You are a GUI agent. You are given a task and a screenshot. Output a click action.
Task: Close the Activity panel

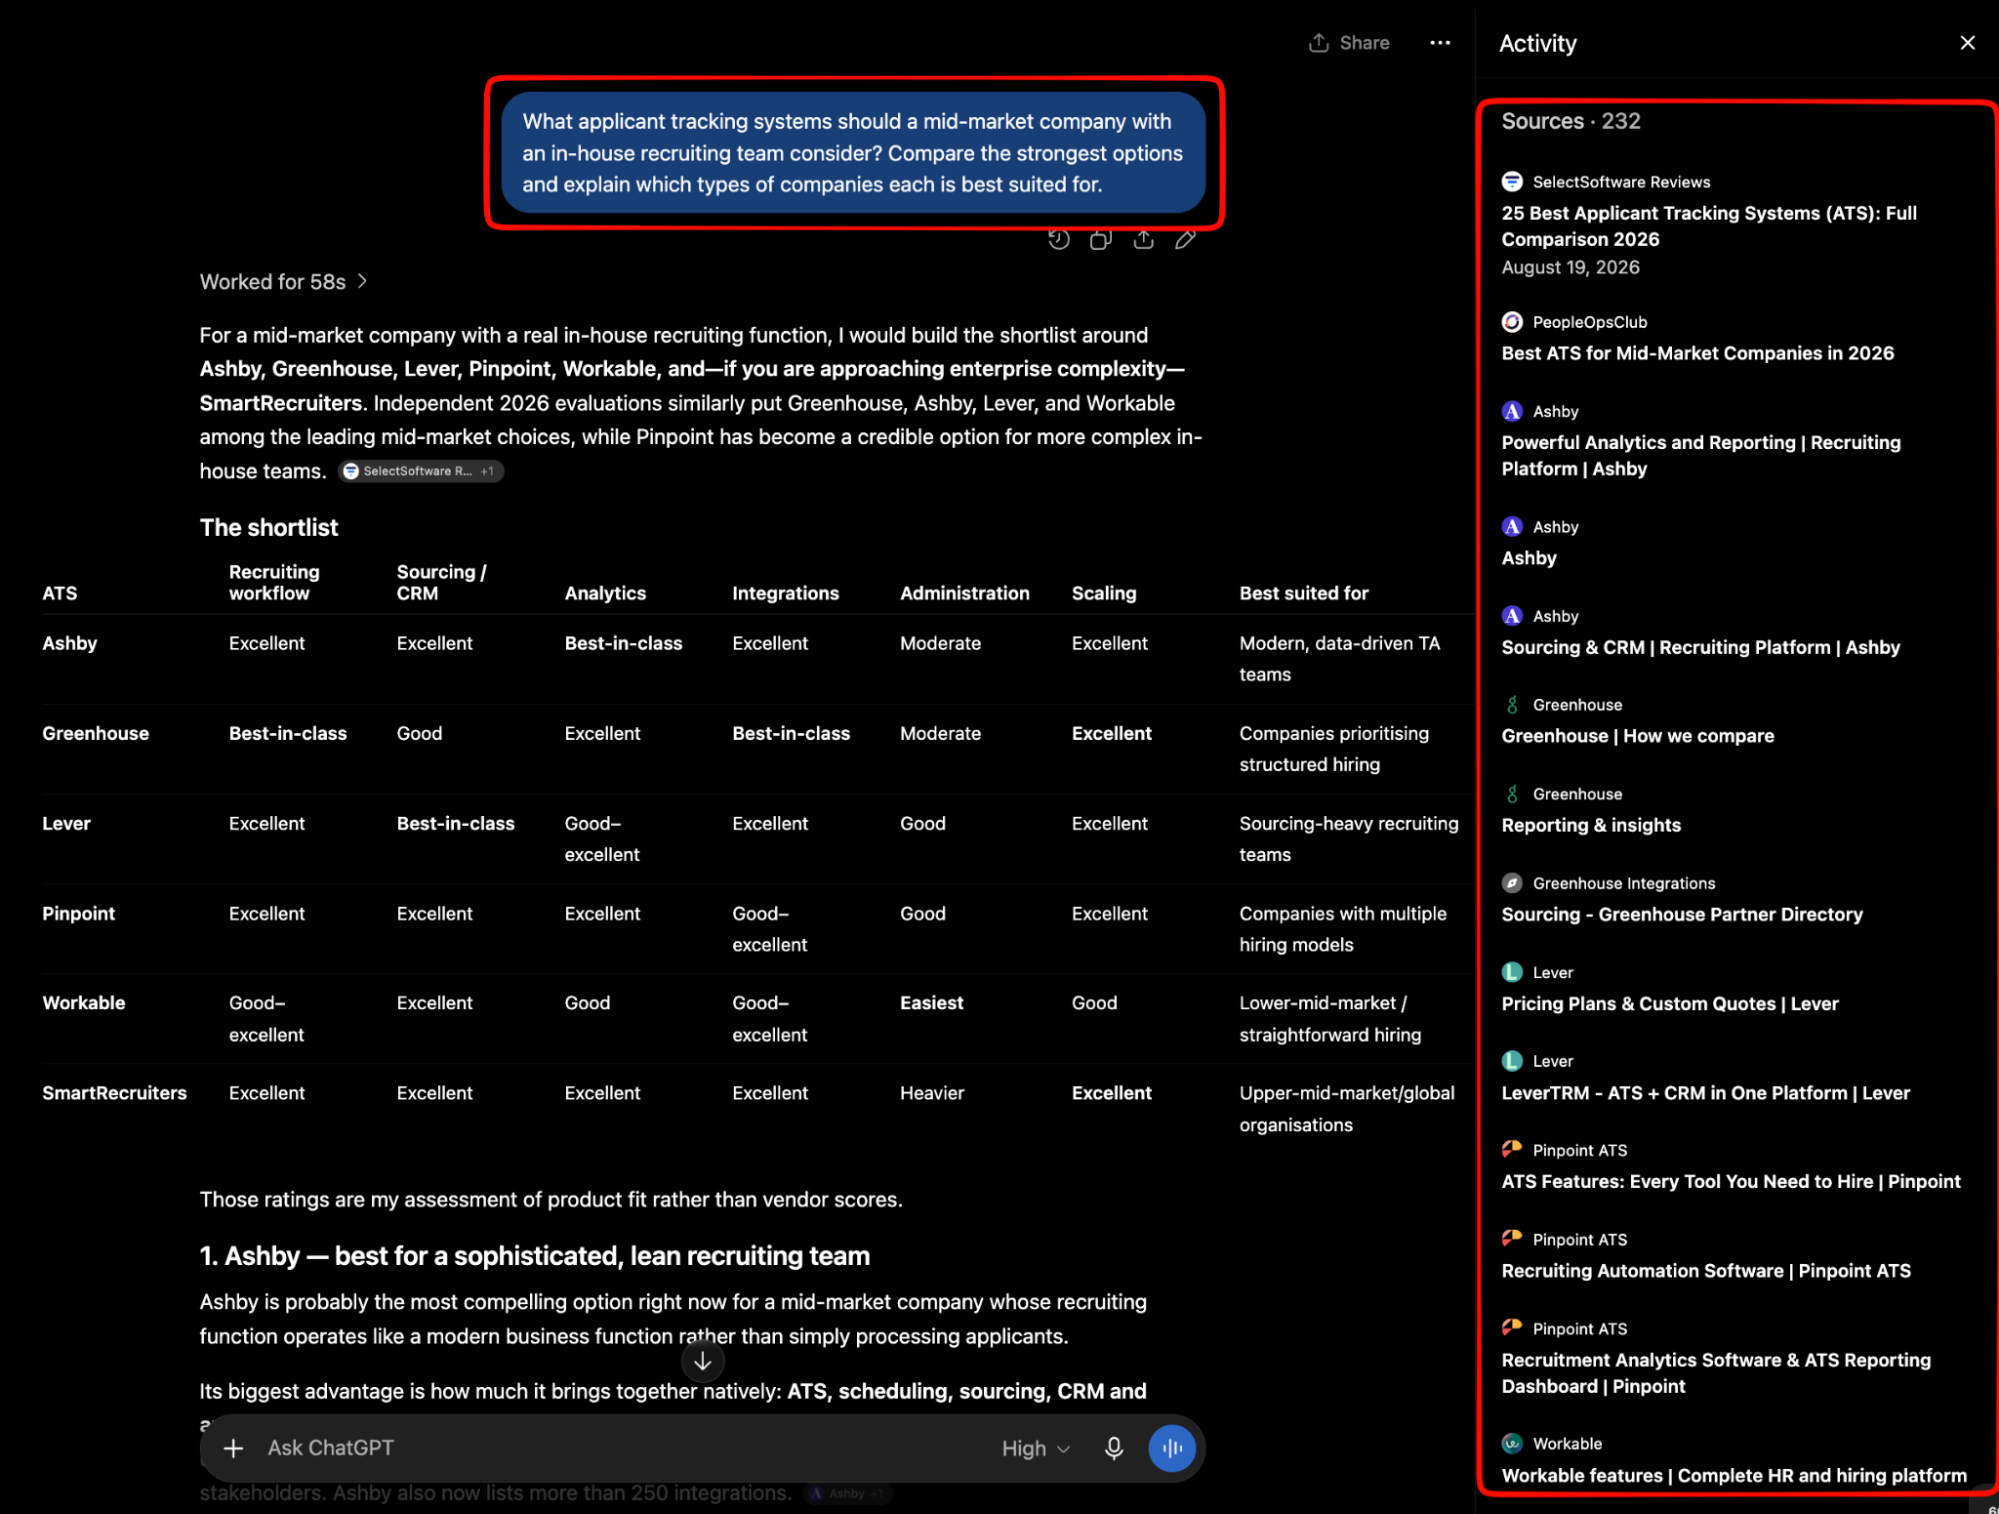tap(1967, 43)
